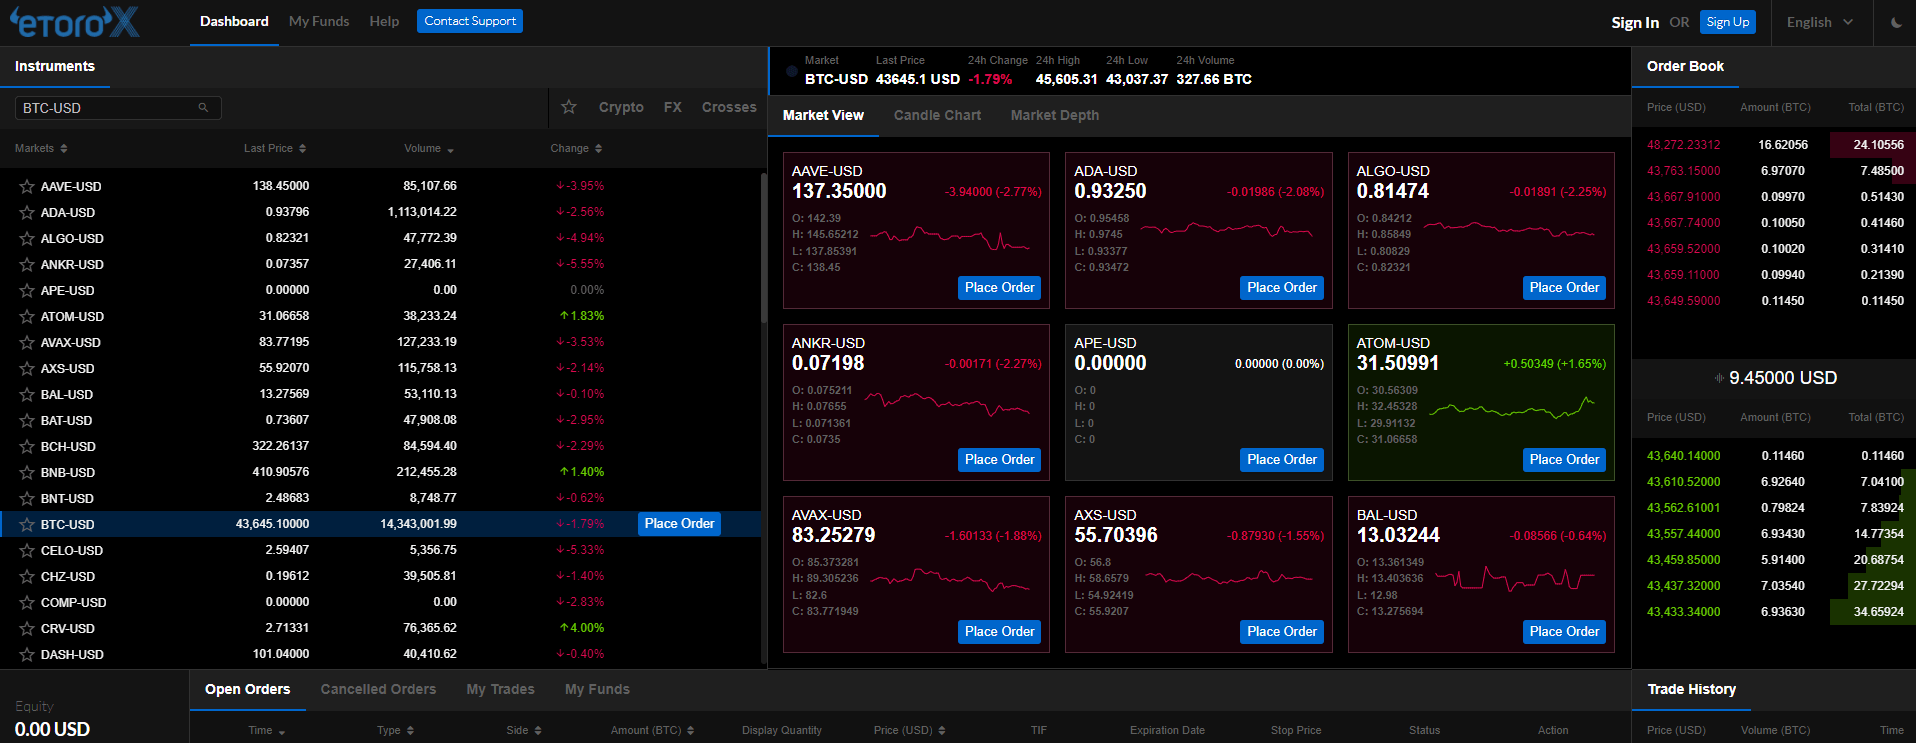
Task: Select the ATOM-USD row in instruments
Action: [x=380, y=316]
